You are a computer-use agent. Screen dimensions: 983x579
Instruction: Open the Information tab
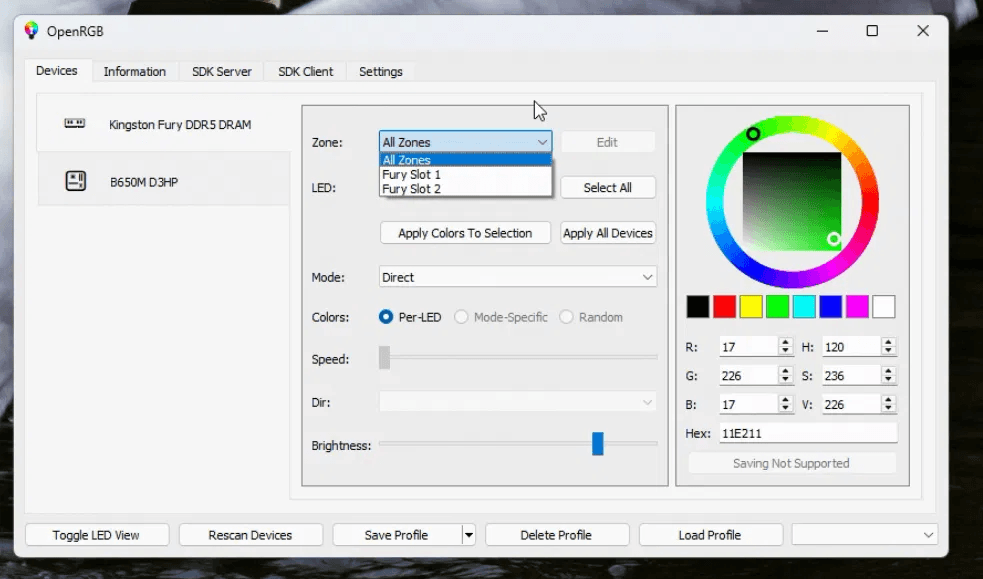click(135, 71)
